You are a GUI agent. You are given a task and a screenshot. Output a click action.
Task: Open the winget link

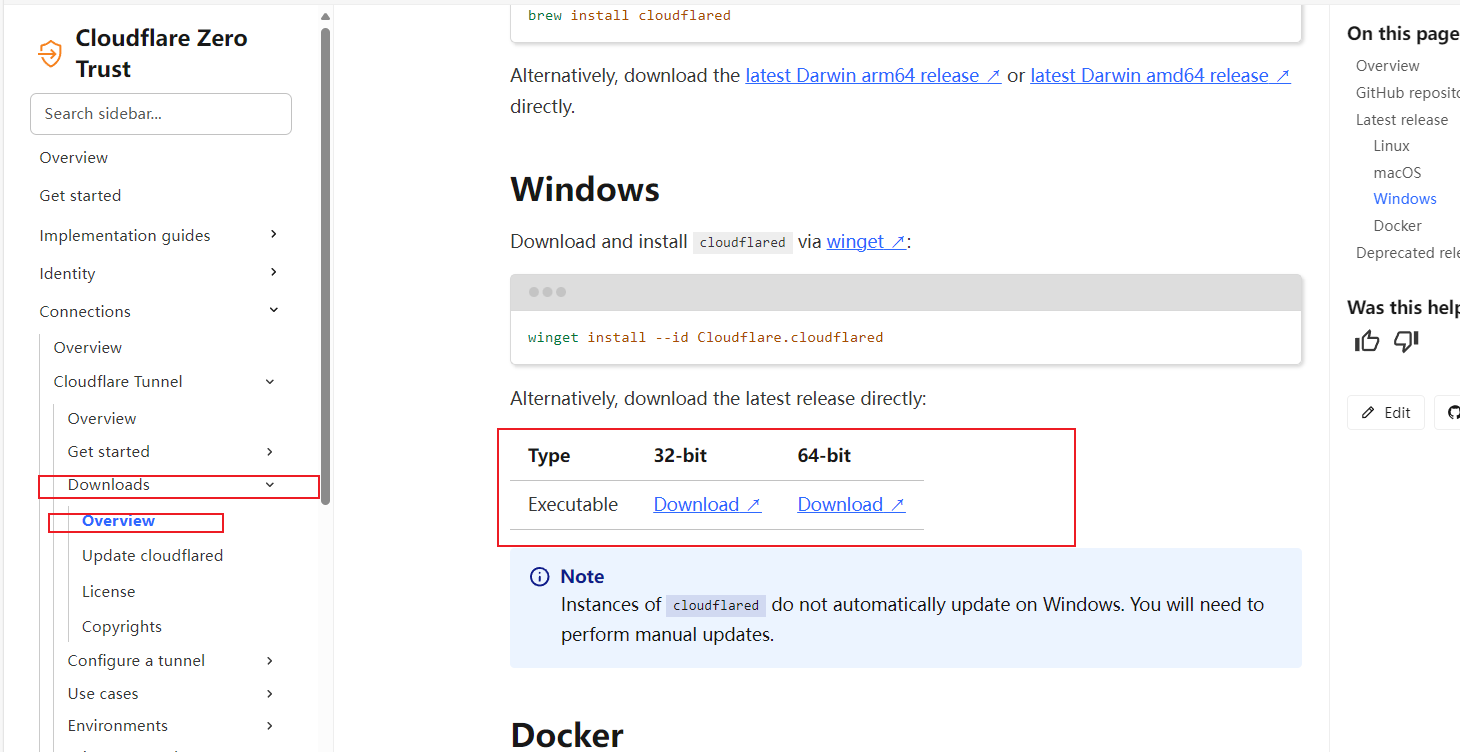click(866, 242)
